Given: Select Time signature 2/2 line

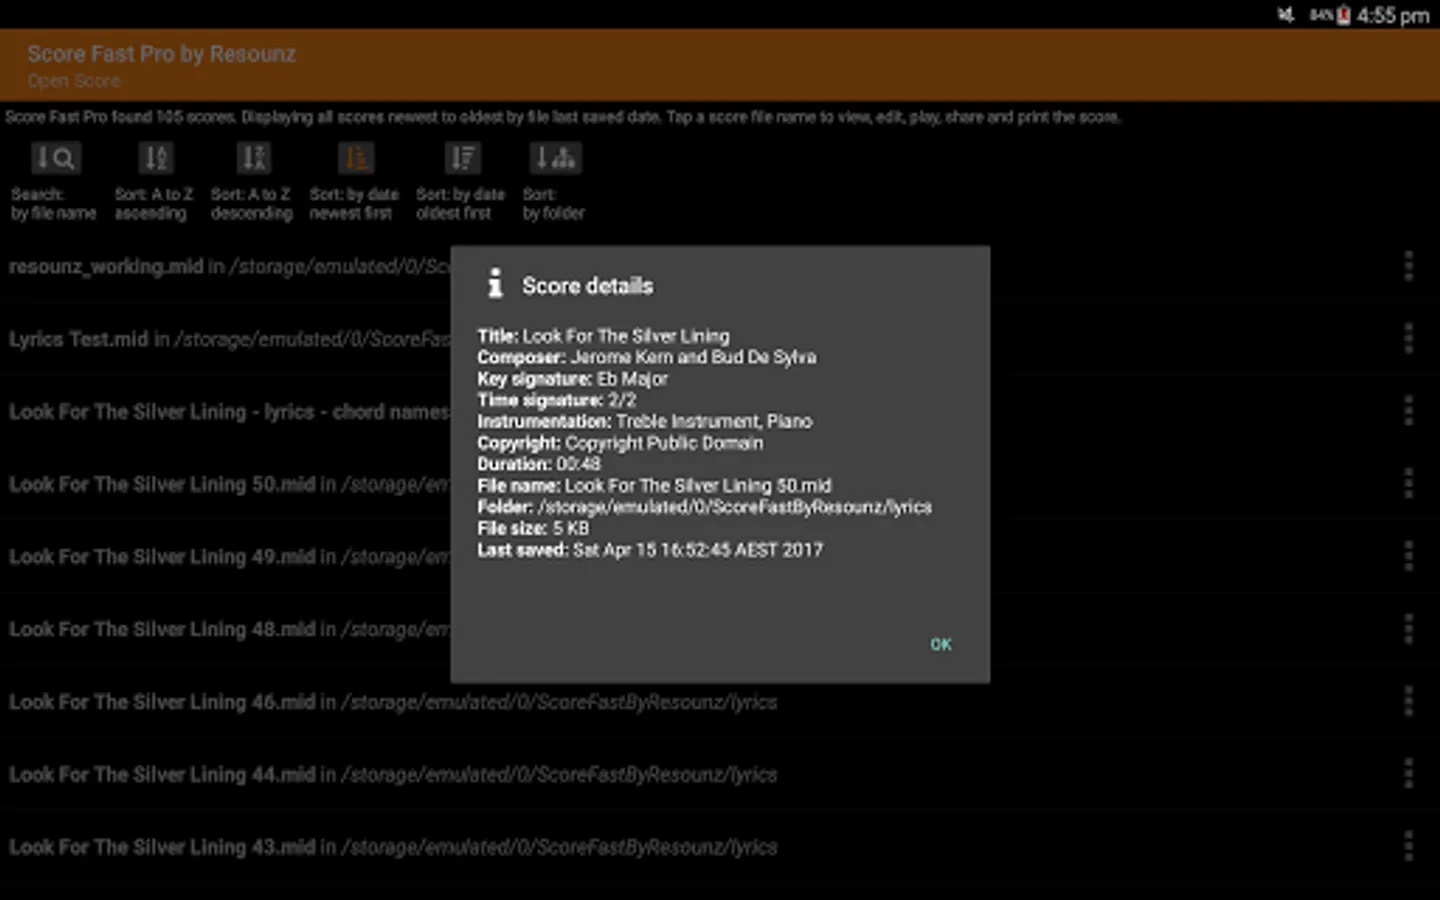Looking at the screenshot, I should coord(556,400).
